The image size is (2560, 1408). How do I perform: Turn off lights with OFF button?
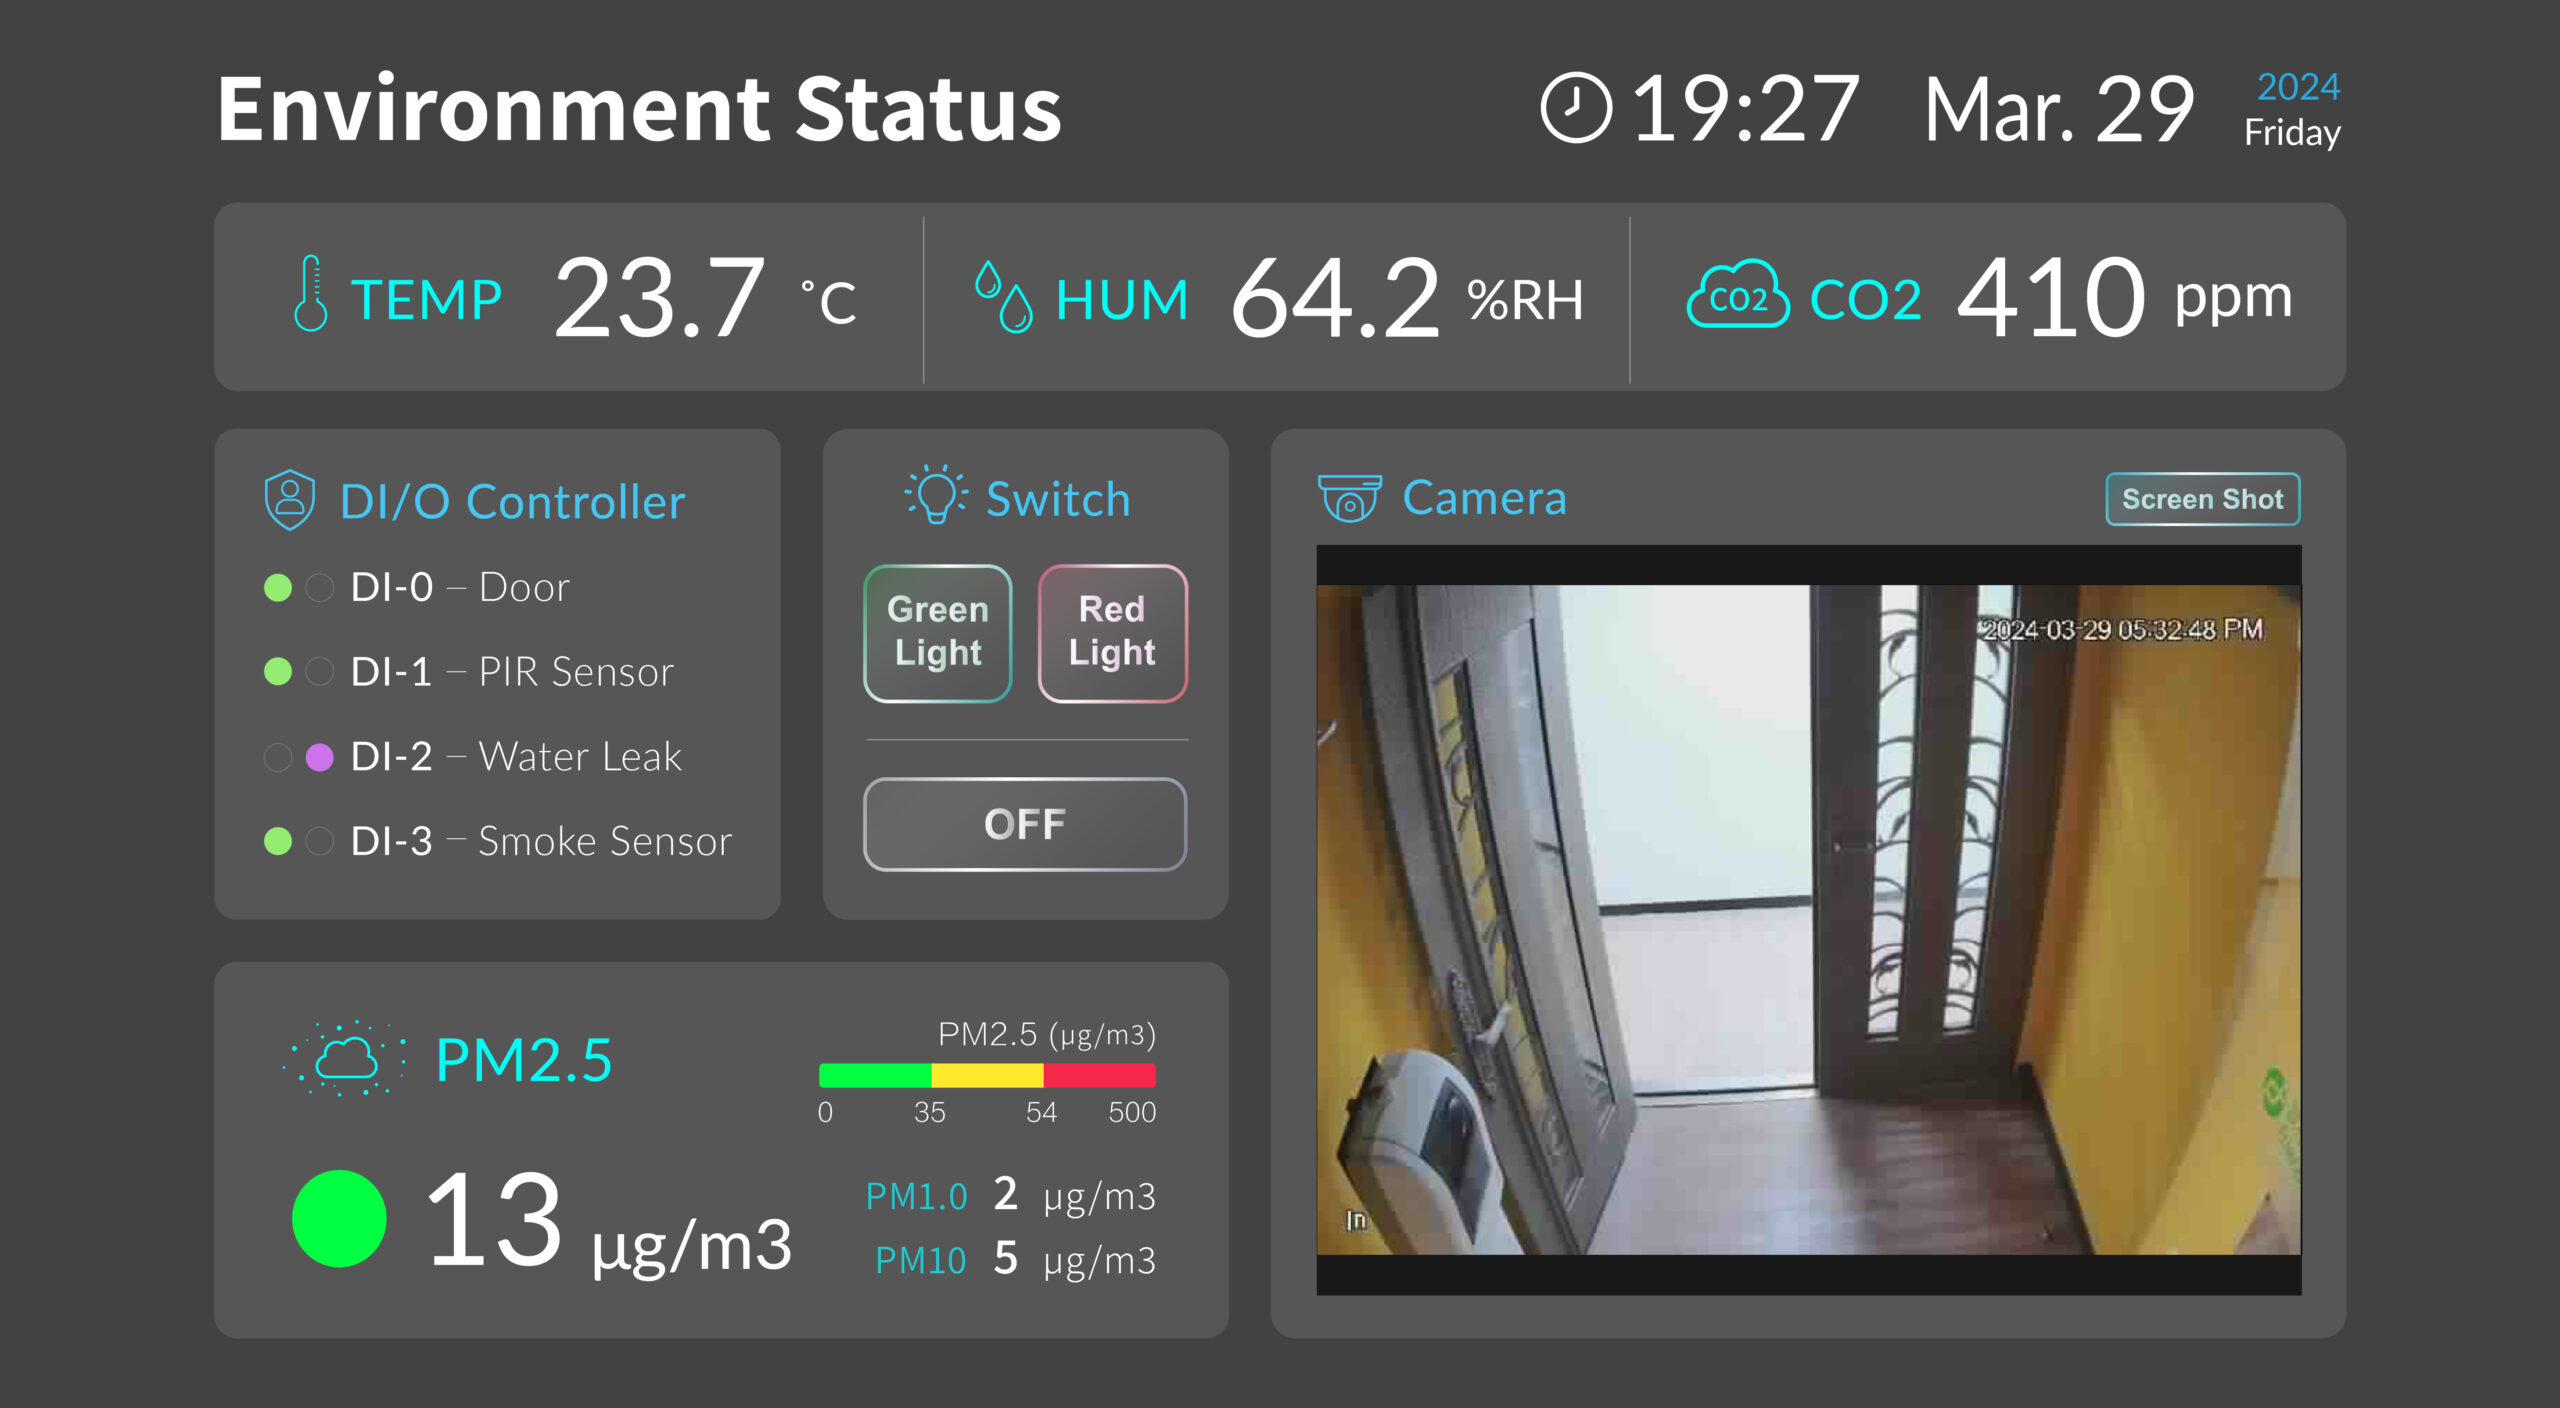(1025, 824)
